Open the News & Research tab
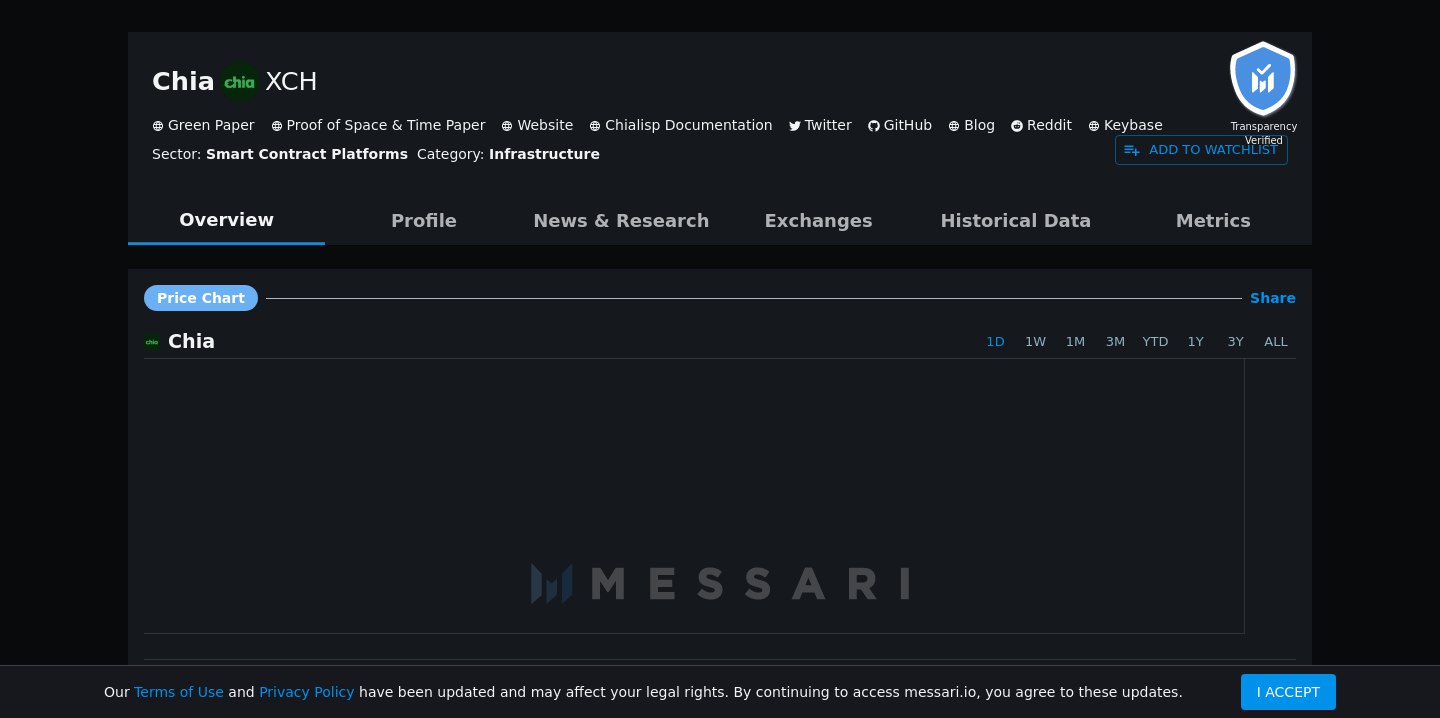Viewport: 1440px width, 718px height. [x=621, y=221]
